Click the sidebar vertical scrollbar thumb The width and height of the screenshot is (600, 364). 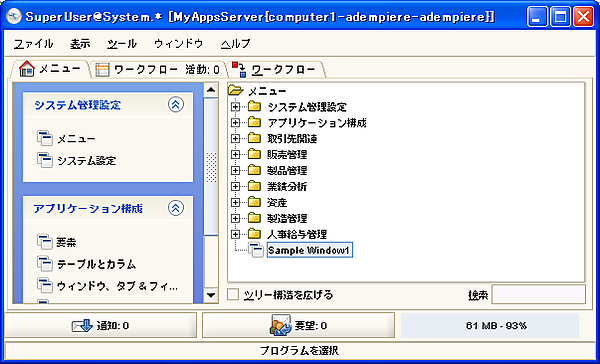(x=211, y=167)
